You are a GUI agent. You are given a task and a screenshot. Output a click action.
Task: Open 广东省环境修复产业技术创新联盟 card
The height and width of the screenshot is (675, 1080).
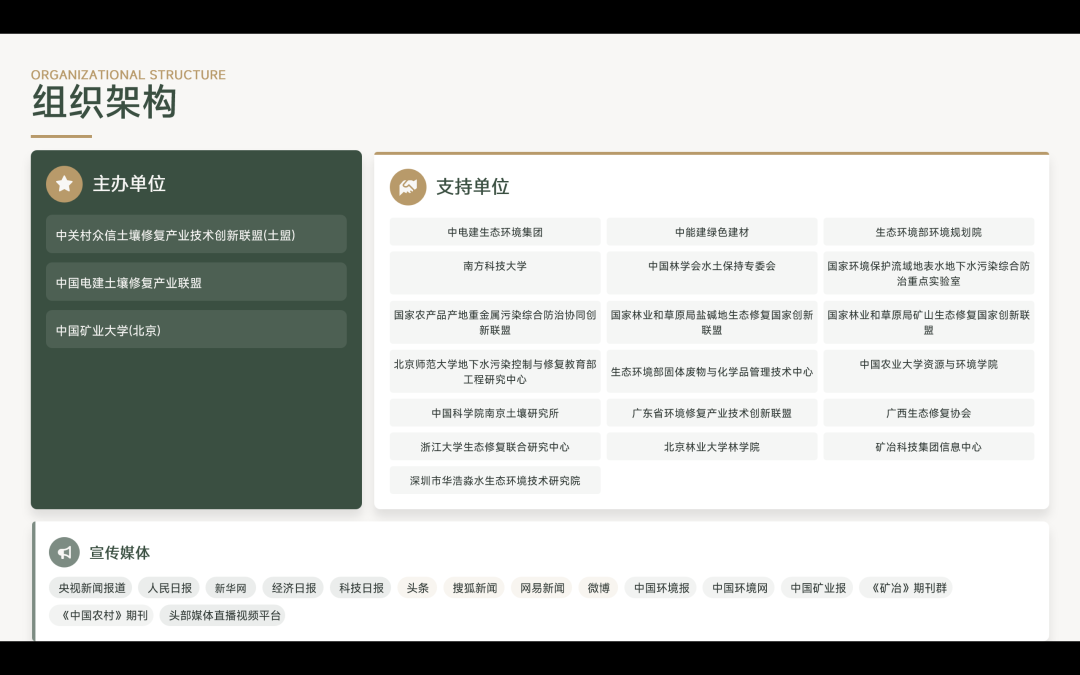tap(712, 413)
